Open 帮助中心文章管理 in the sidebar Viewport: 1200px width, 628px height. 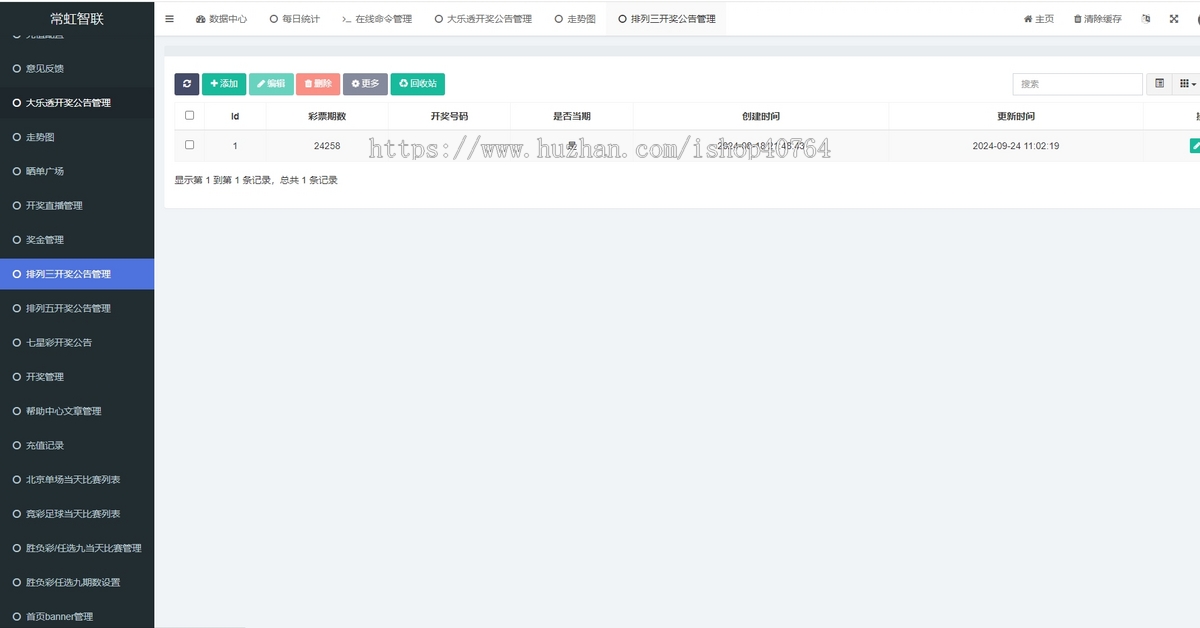77,411
